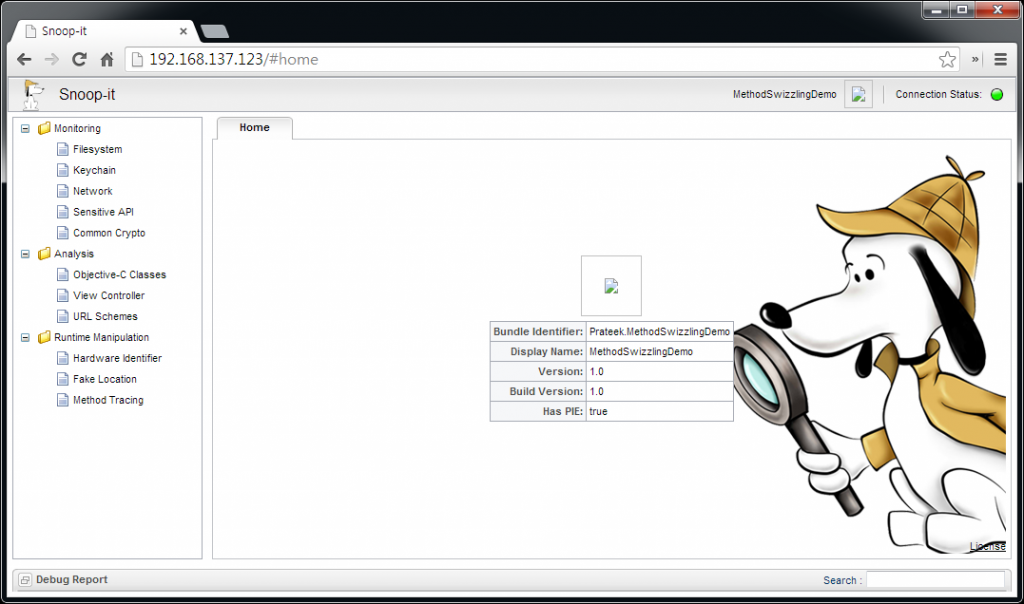Click the green connection status indicator
Image resolution: width=1024 pixels, height=604 pixels.
pos(996,95)
